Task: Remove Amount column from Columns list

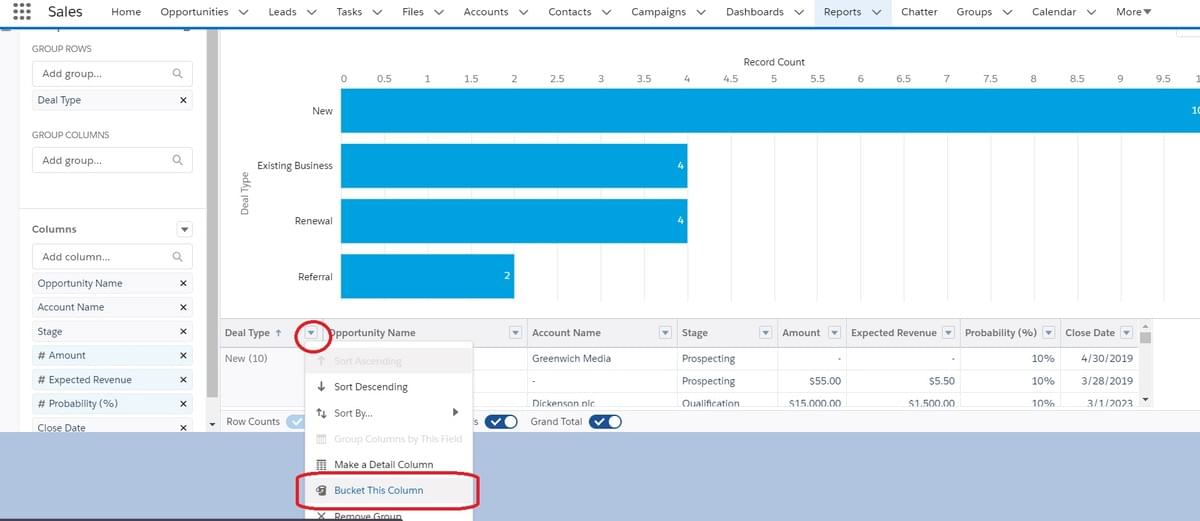Action: click(183, 355)
